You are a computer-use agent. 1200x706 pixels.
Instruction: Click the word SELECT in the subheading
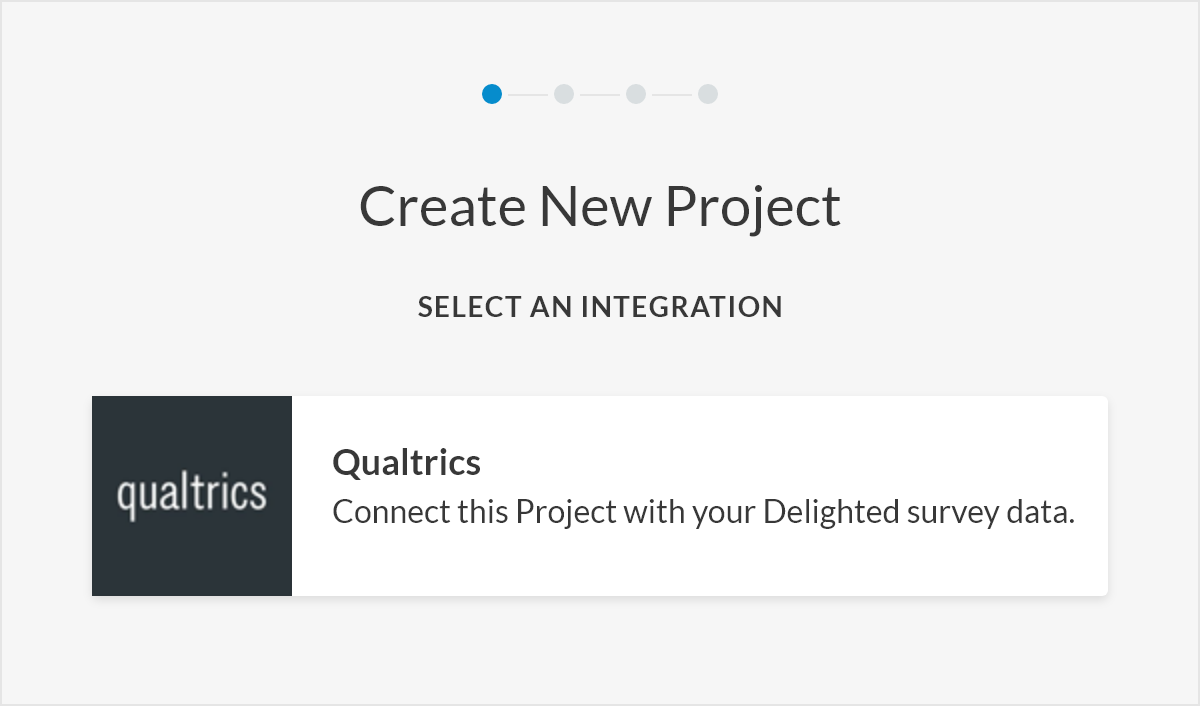469,307
